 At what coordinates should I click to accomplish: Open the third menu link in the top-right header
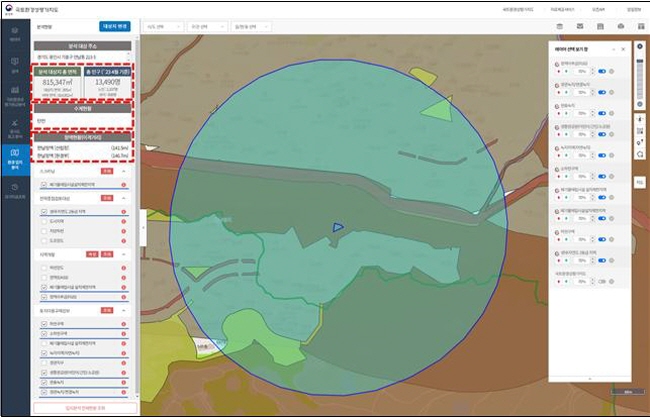click(x=598, y=10)
